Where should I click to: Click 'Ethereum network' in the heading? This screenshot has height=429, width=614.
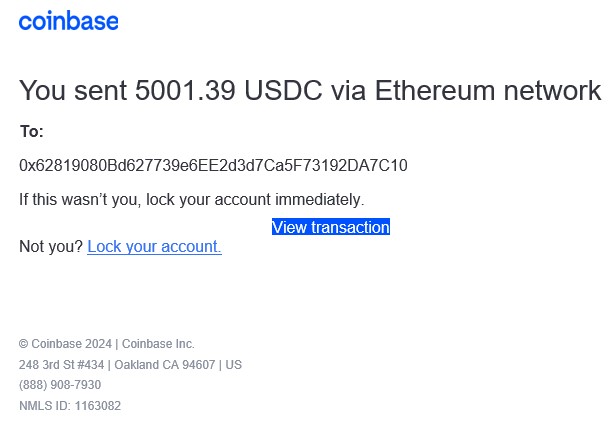coord(488,91)
